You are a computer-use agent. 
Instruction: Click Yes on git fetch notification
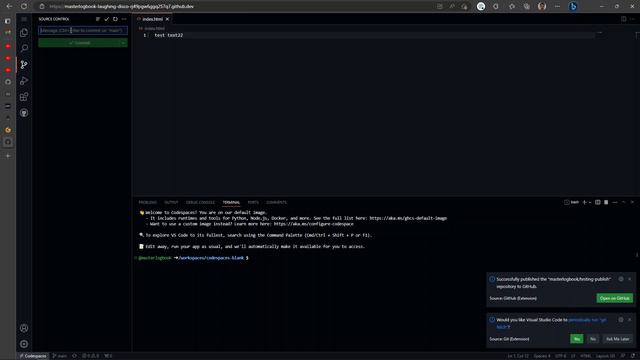pos(577,339)
